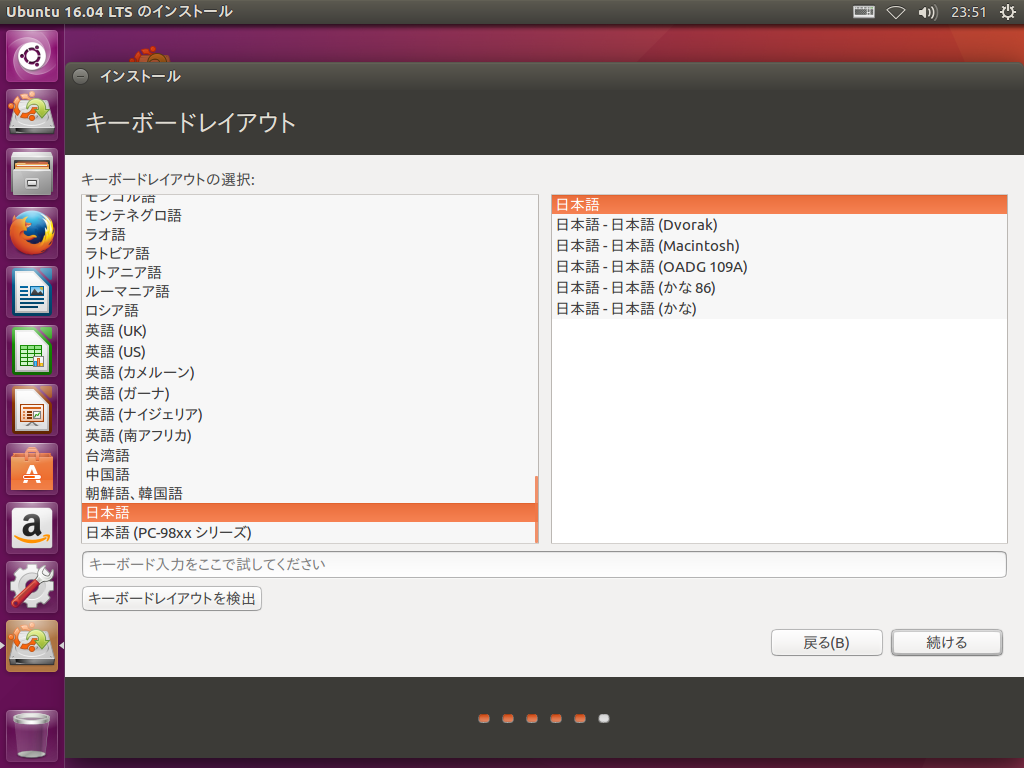Viewport: 1024px width, 768px height.
Task: Select ルーマニア語 in the list
Action: click(308, 292)
